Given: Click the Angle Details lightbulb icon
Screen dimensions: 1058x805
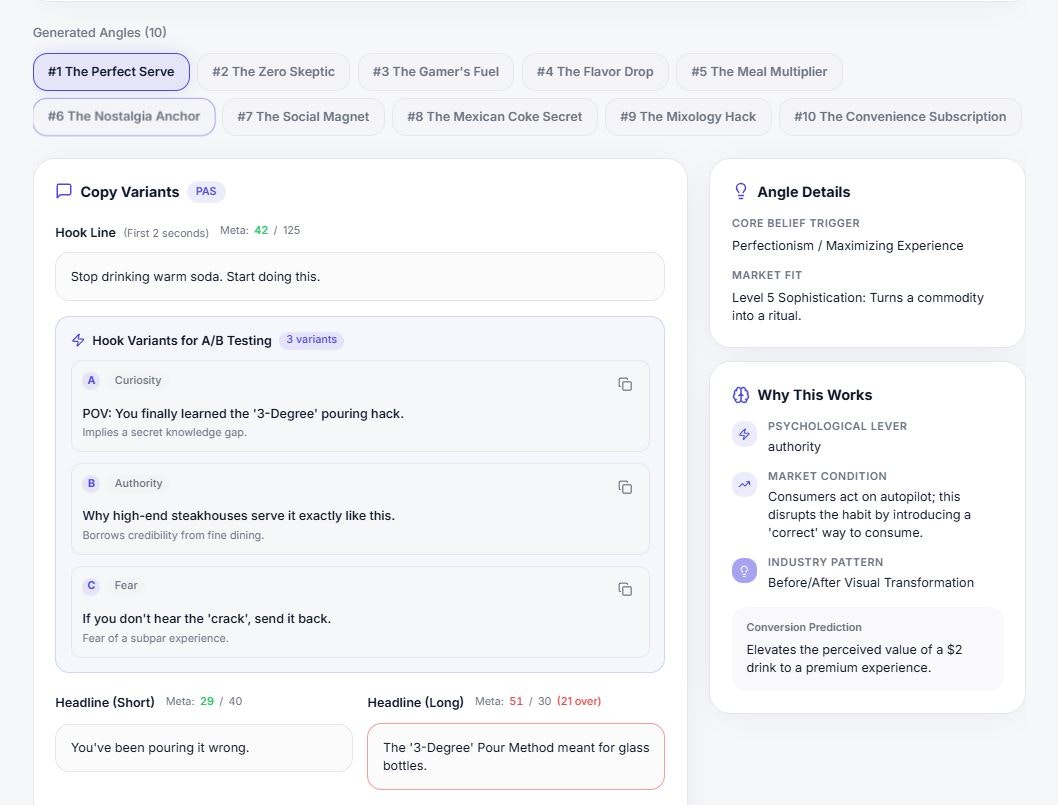Looking at the screenshot, I should click(741, 192).
